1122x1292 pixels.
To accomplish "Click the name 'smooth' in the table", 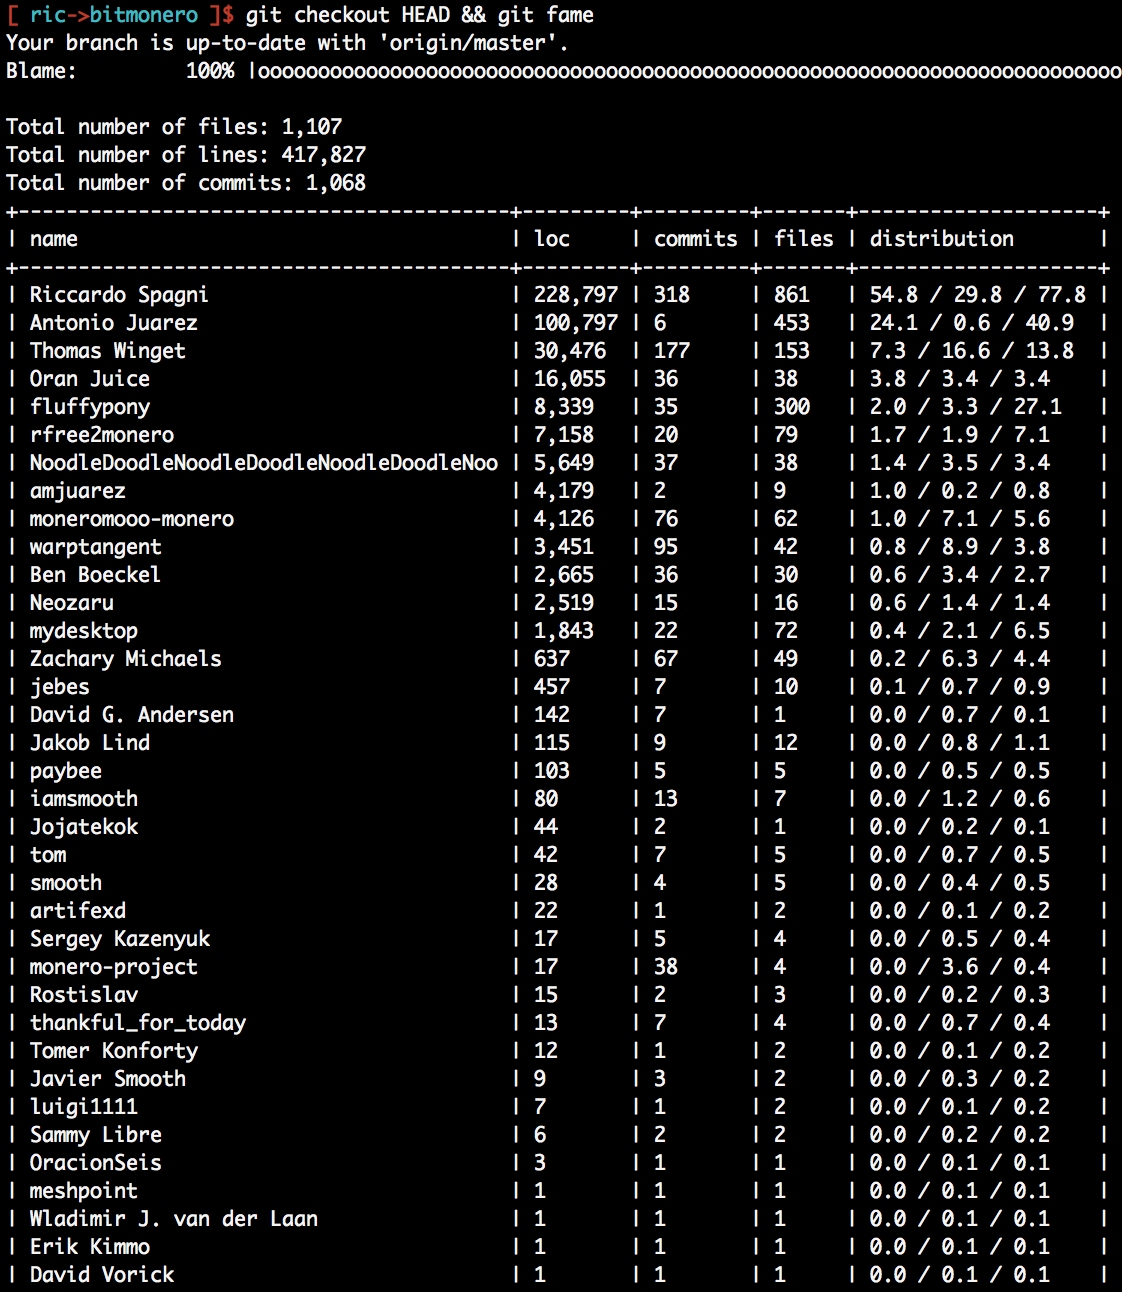I will pyautogui.click(x=66, y=883).
